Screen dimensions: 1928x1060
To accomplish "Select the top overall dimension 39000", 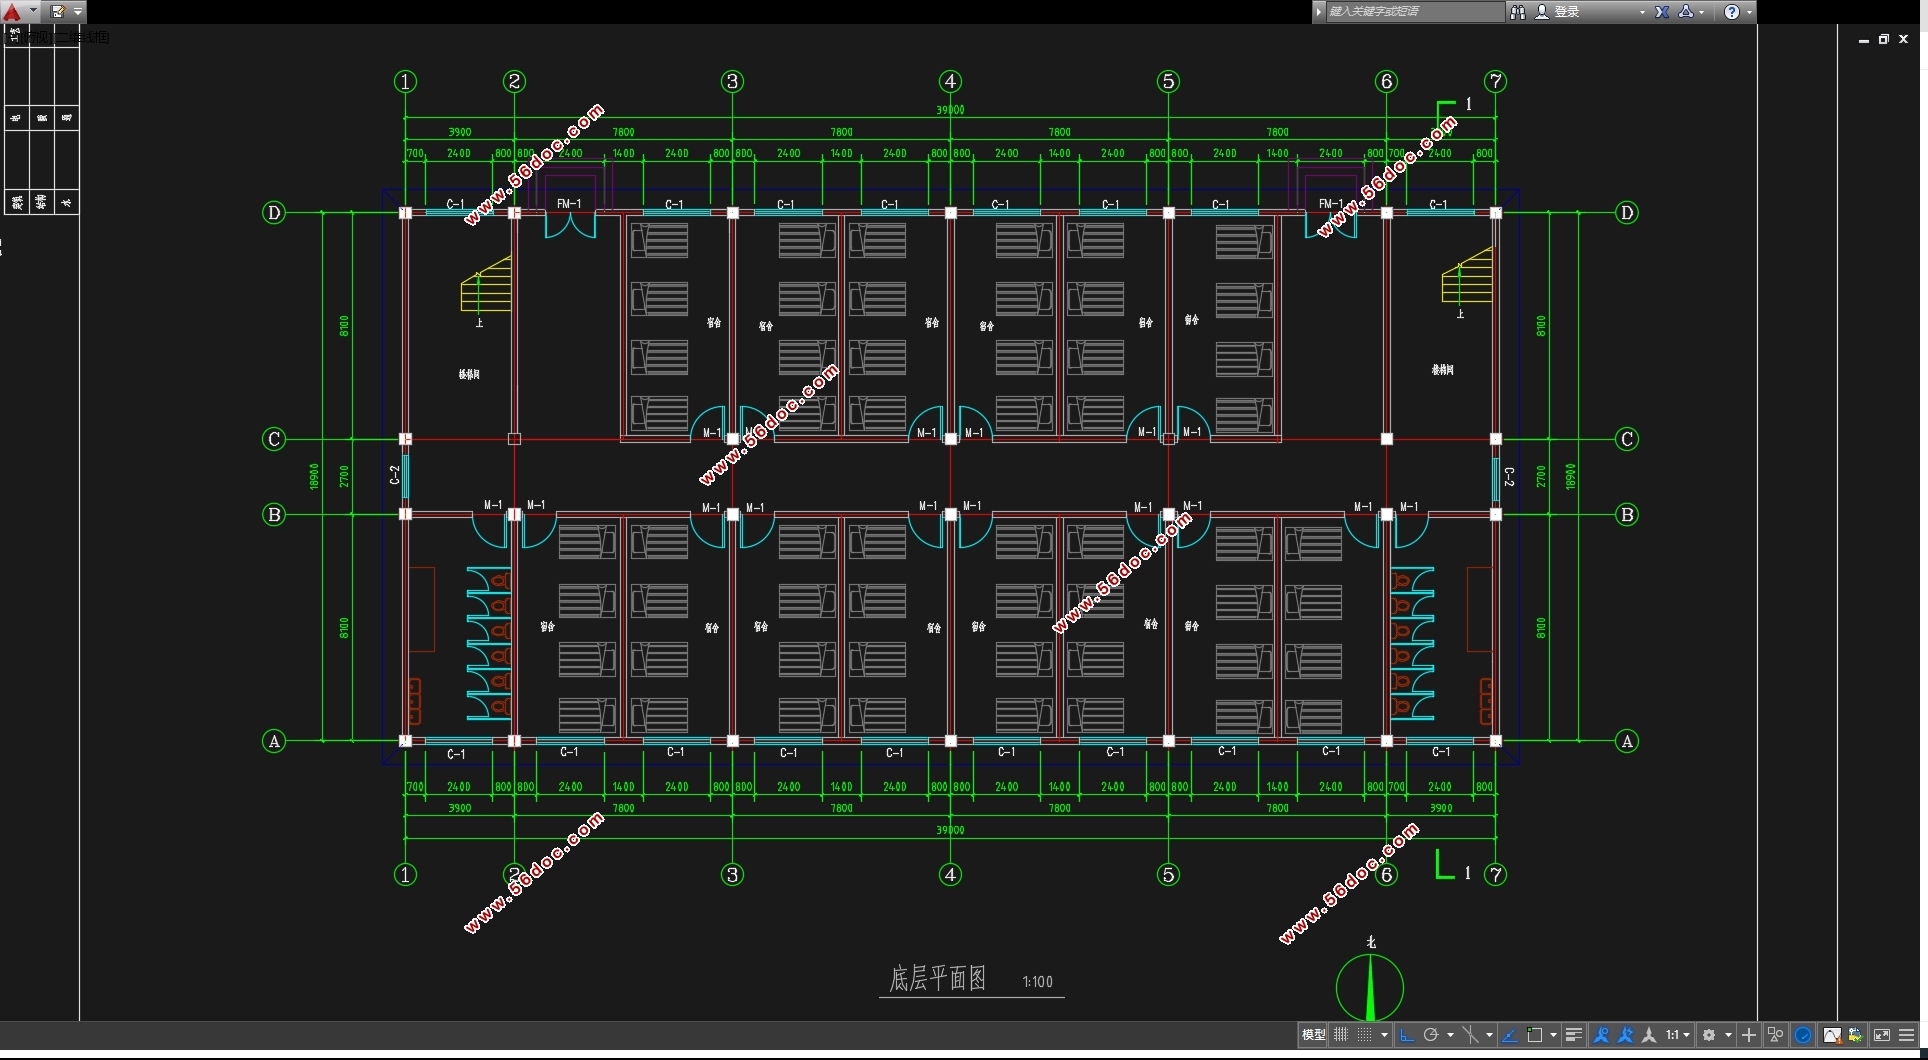I will click(950, 110).
